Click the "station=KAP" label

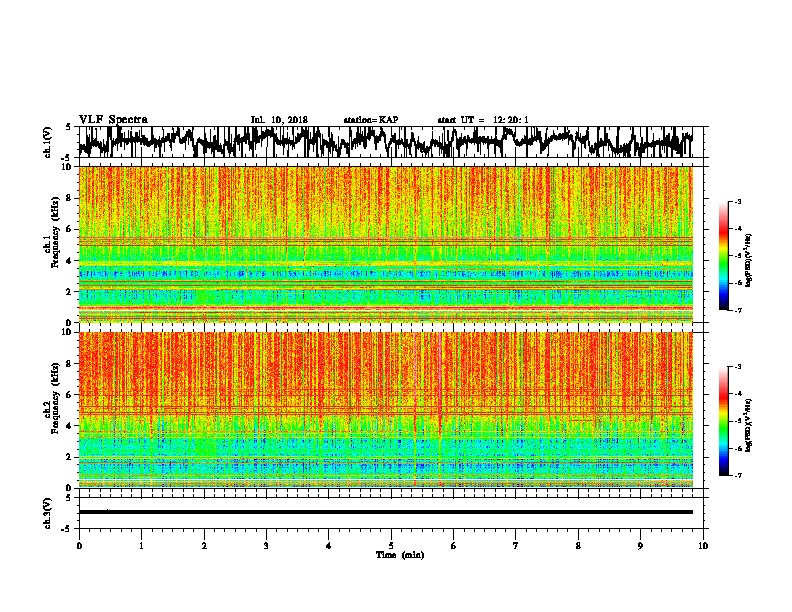[371, 120]
